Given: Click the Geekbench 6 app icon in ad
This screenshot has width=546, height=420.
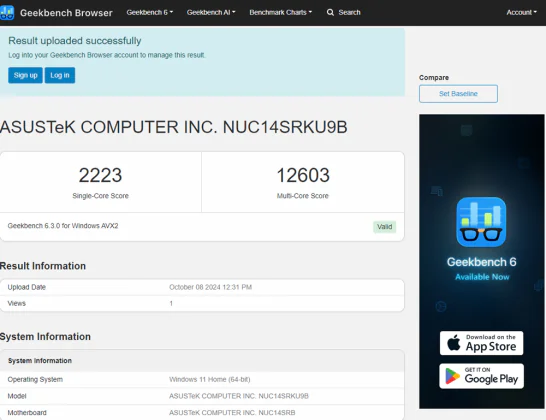Looking at the screenshot, I should [481, 222].
